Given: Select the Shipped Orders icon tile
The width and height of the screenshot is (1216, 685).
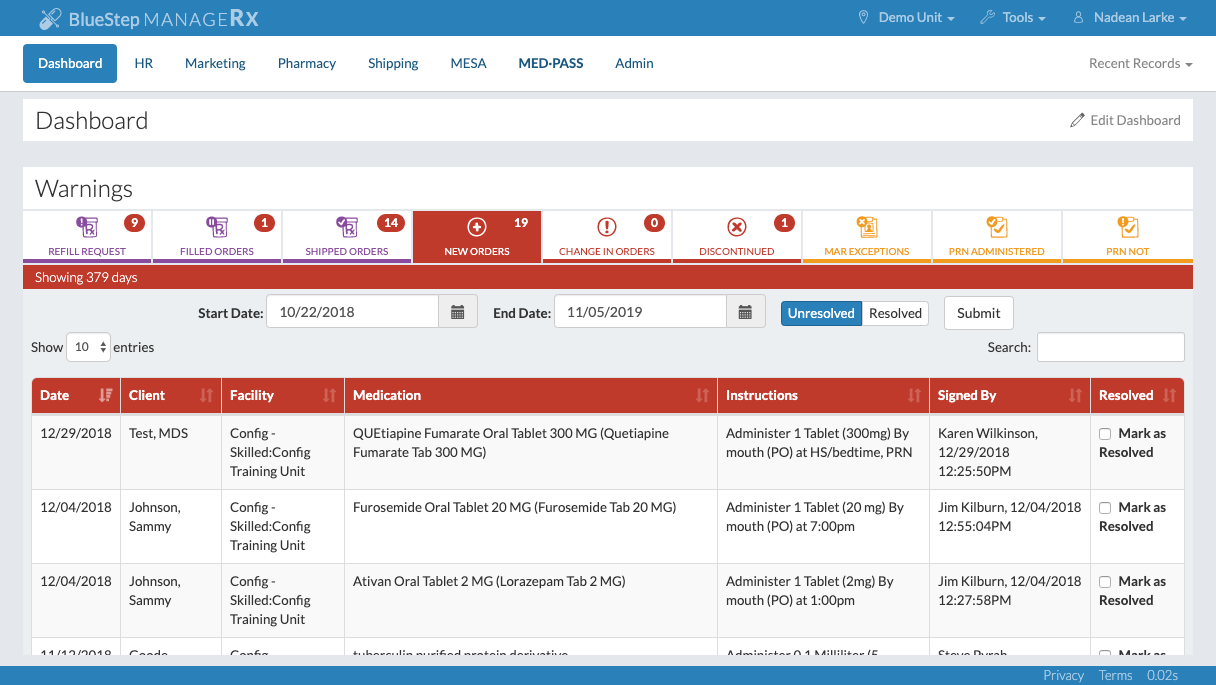Looking at the screenshot, I should (x=347, y=227).
